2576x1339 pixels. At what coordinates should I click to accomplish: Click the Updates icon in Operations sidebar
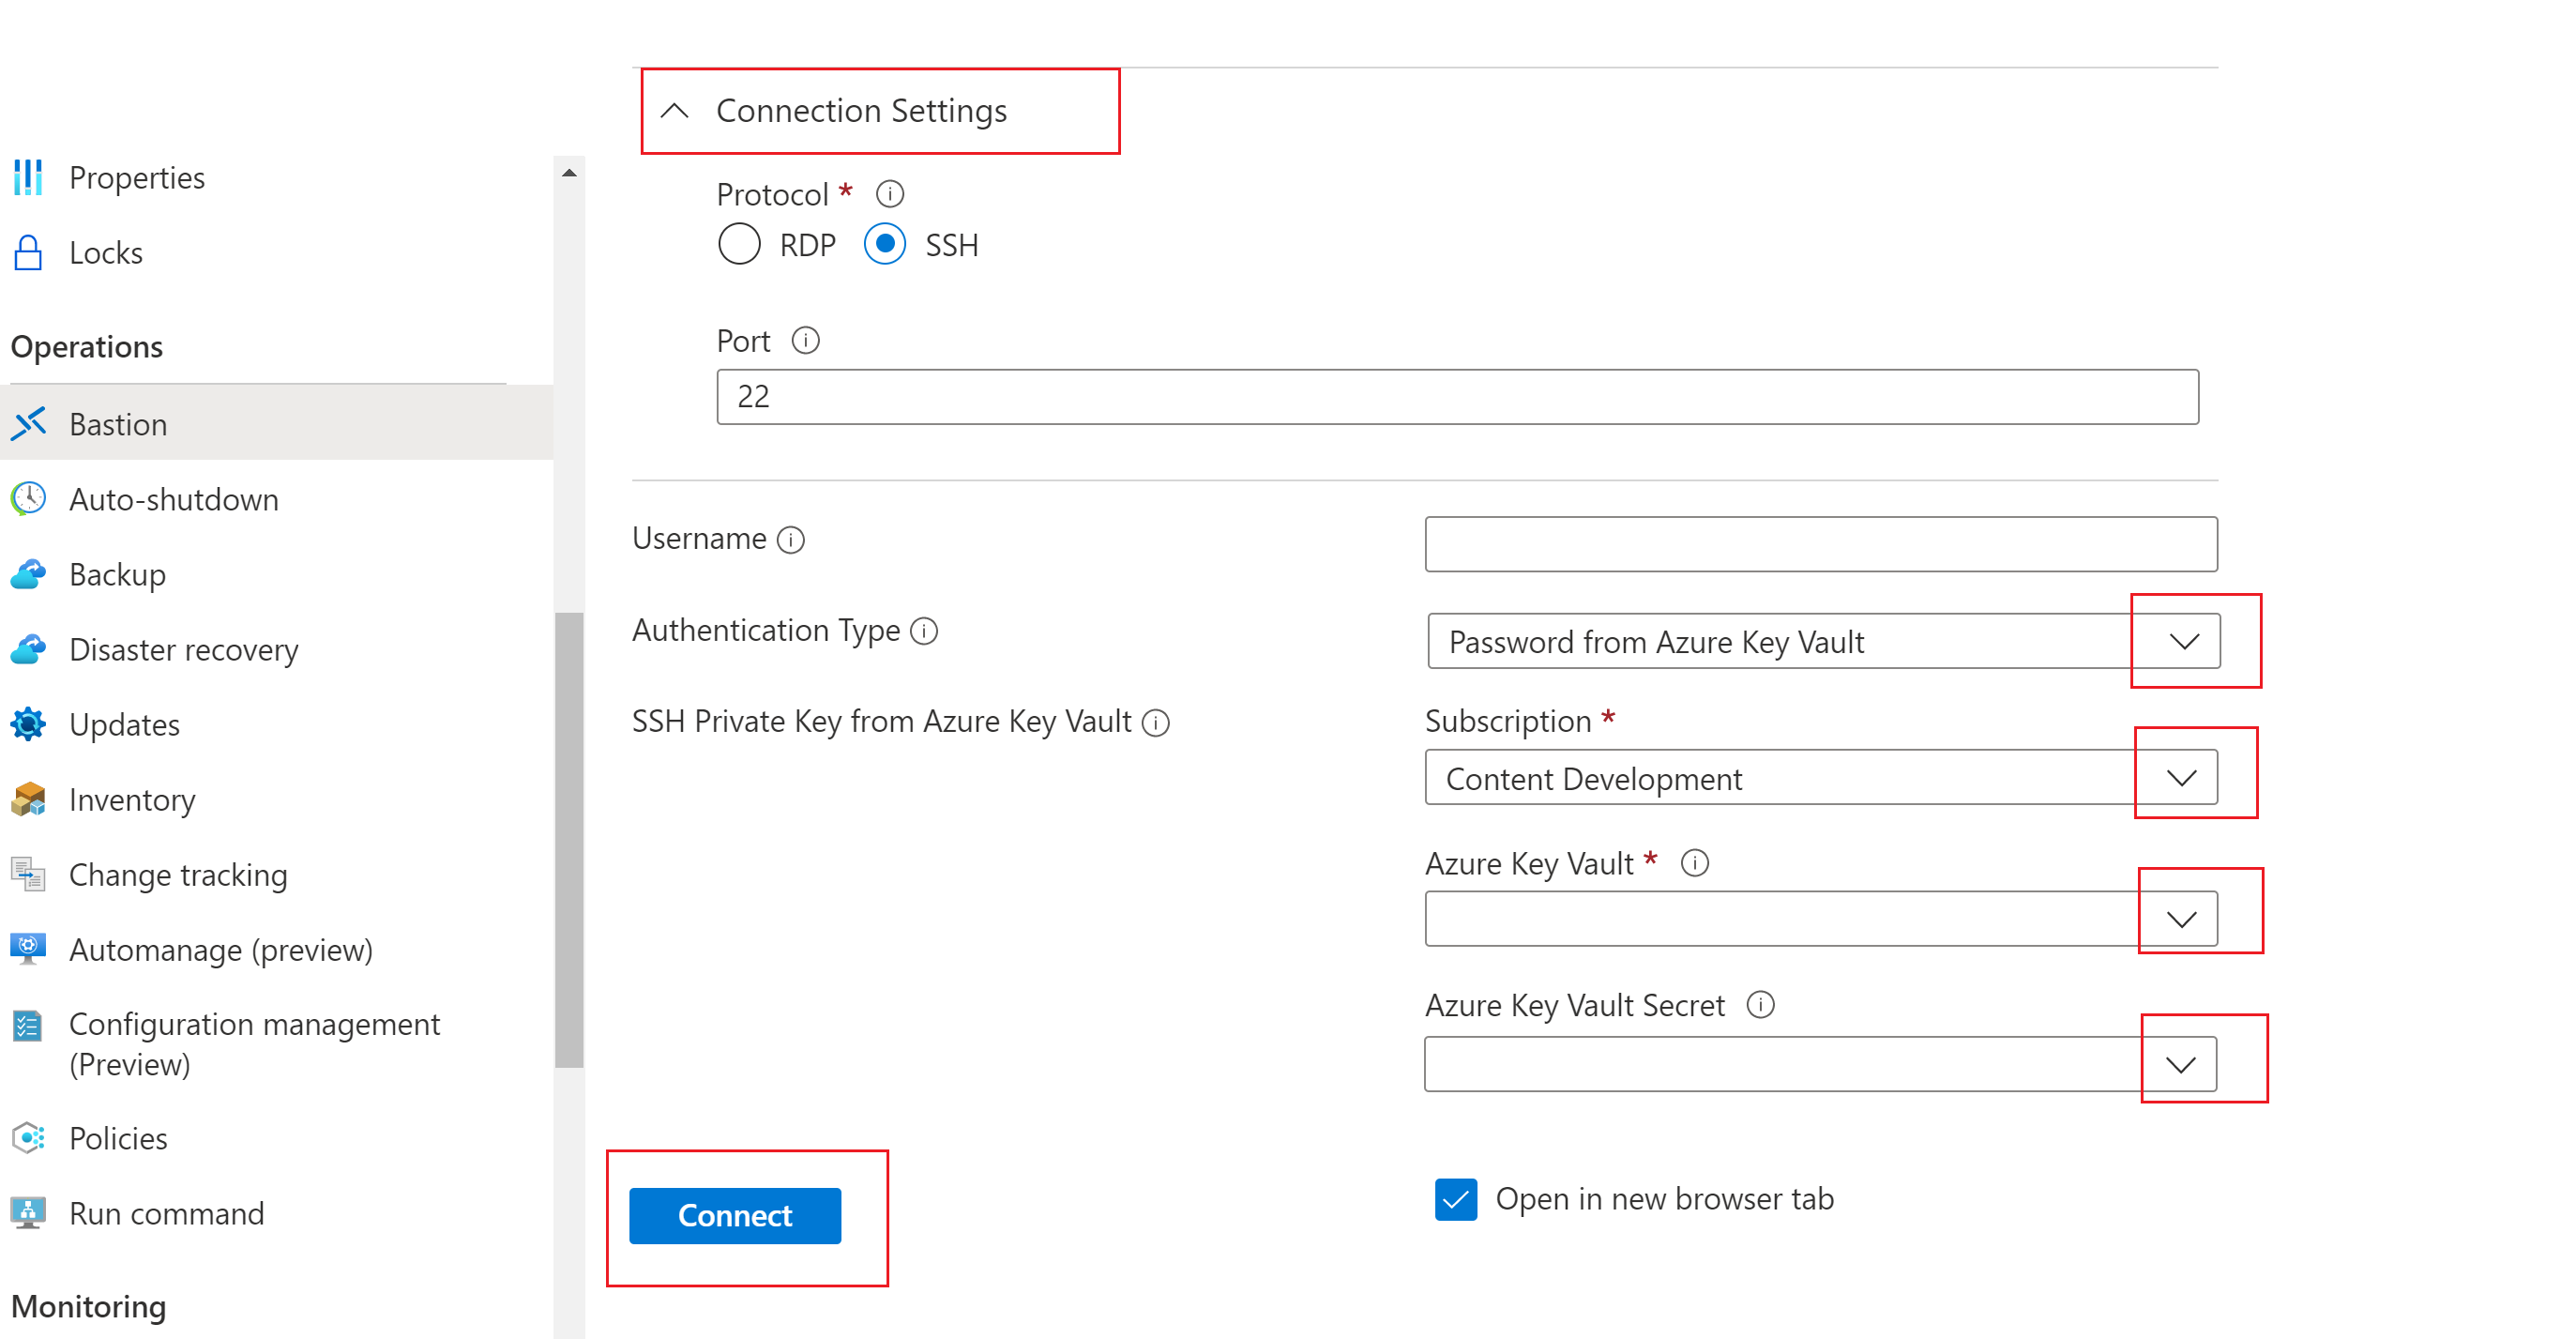(31, 723)
